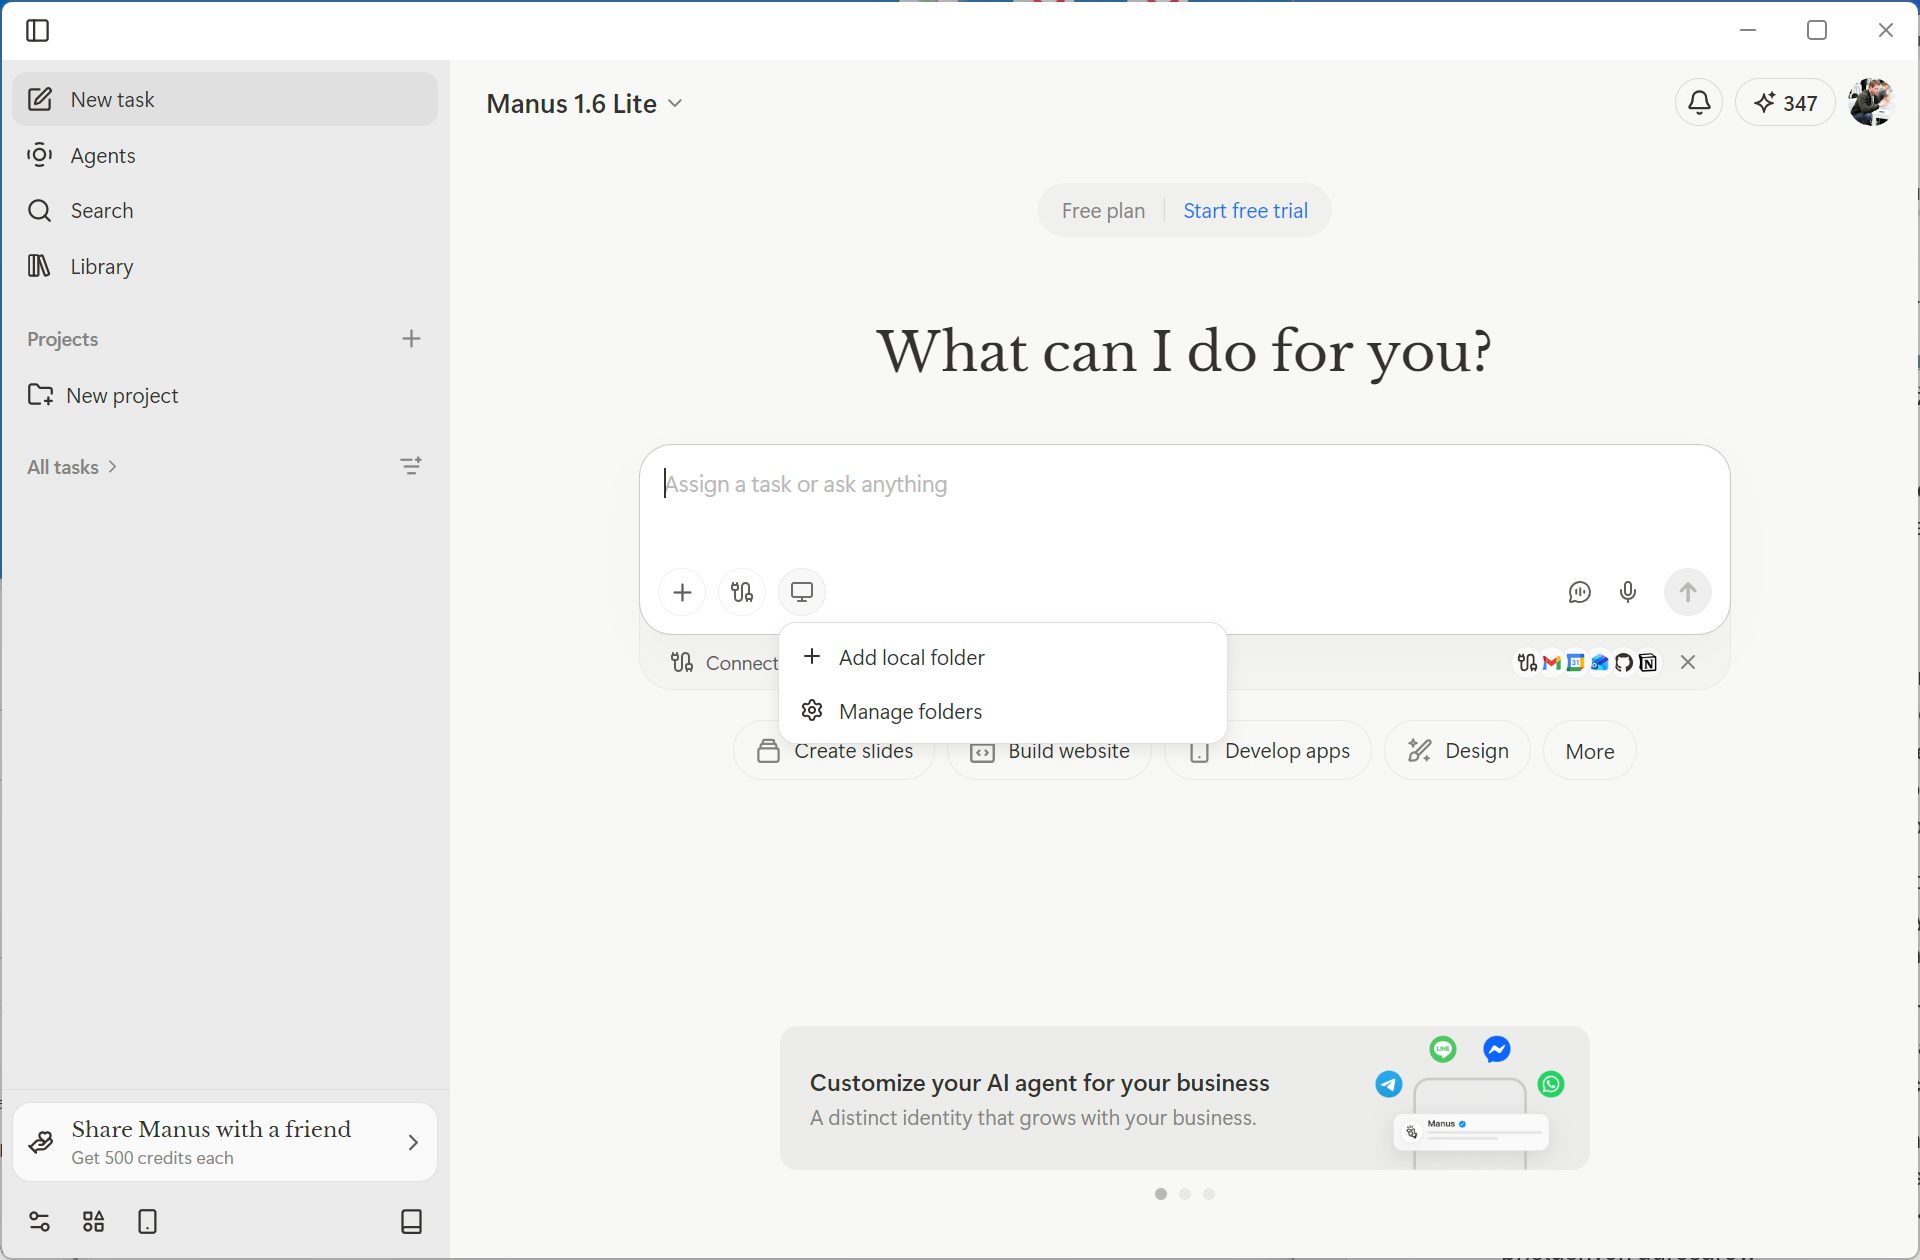Open the notifications bell

(x=1699, y=102)
